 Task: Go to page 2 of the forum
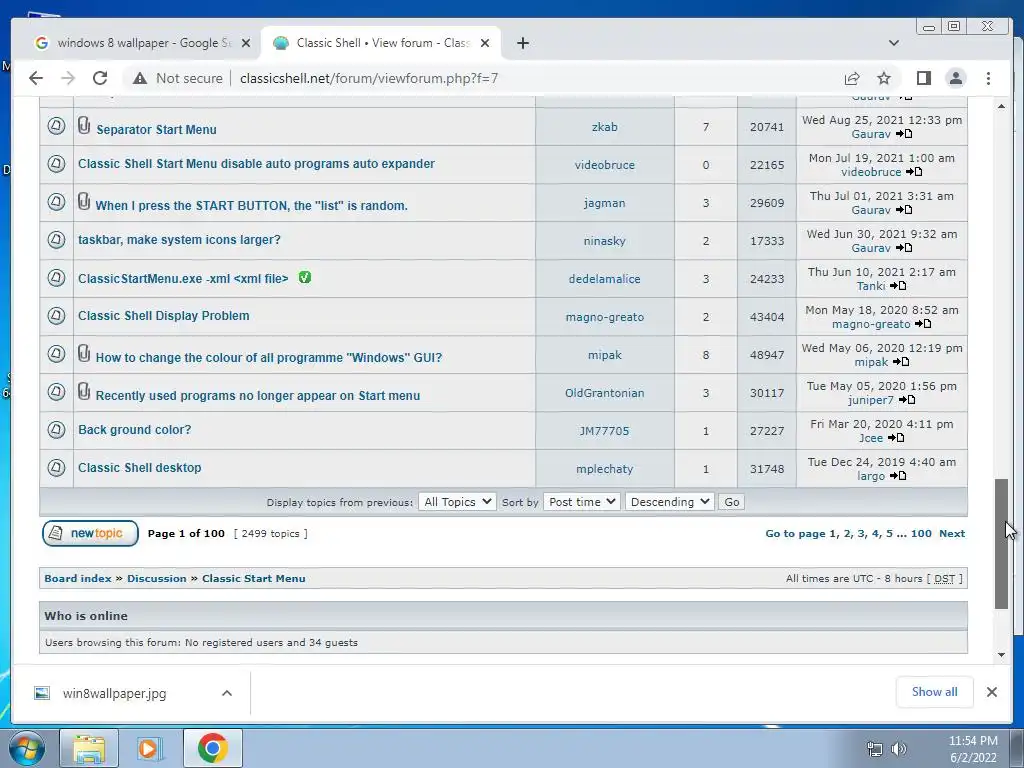click(848, 534)
